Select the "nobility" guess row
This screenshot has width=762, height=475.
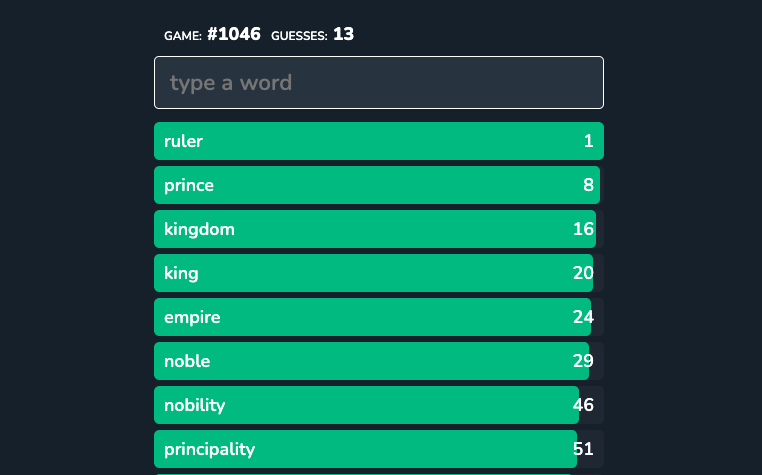[x=378, y=405]
